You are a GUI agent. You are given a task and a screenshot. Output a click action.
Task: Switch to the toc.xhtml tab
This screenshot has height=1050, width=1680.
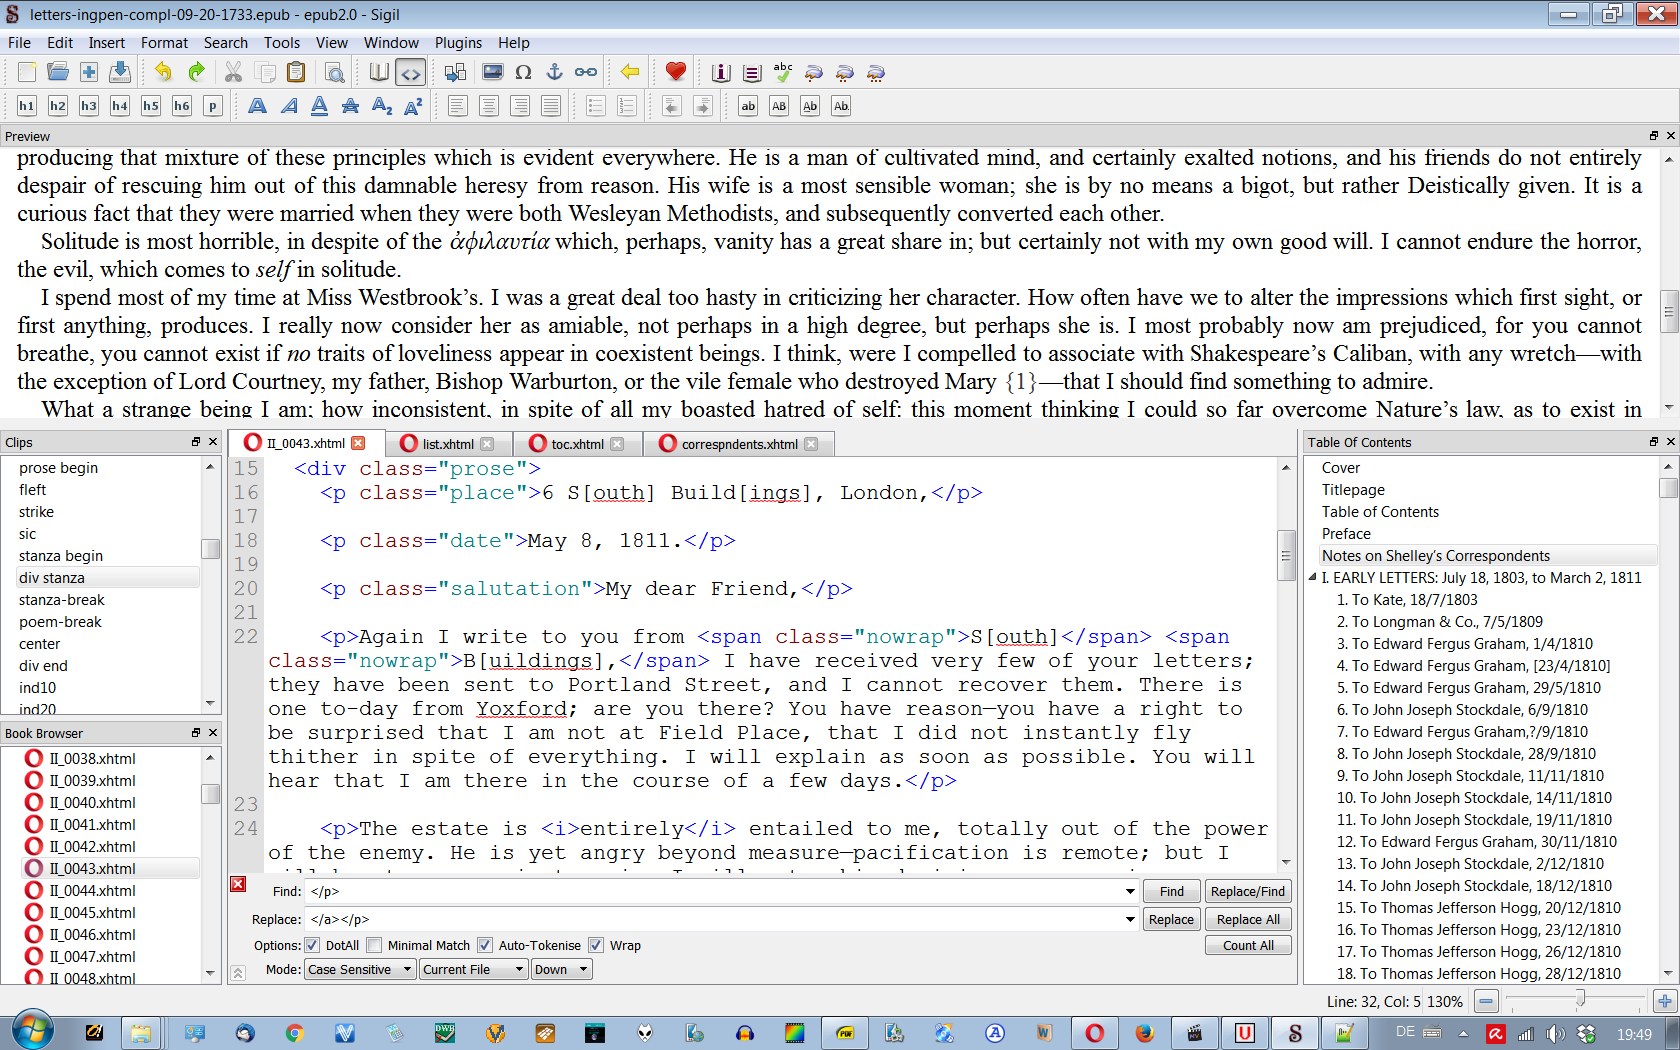[577, 444]
